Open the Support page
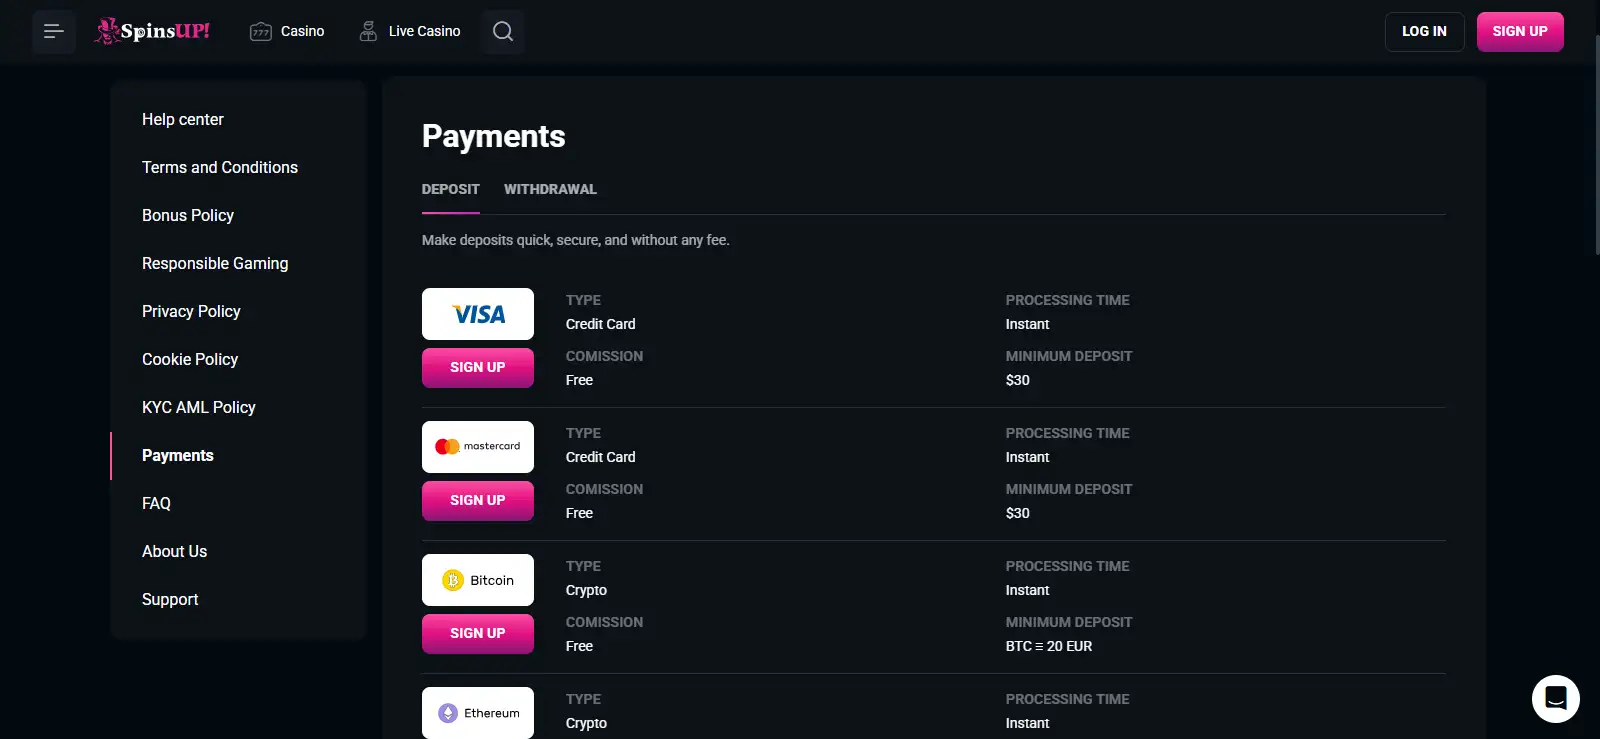This screenshot has height=739, width=1600. 170,600
